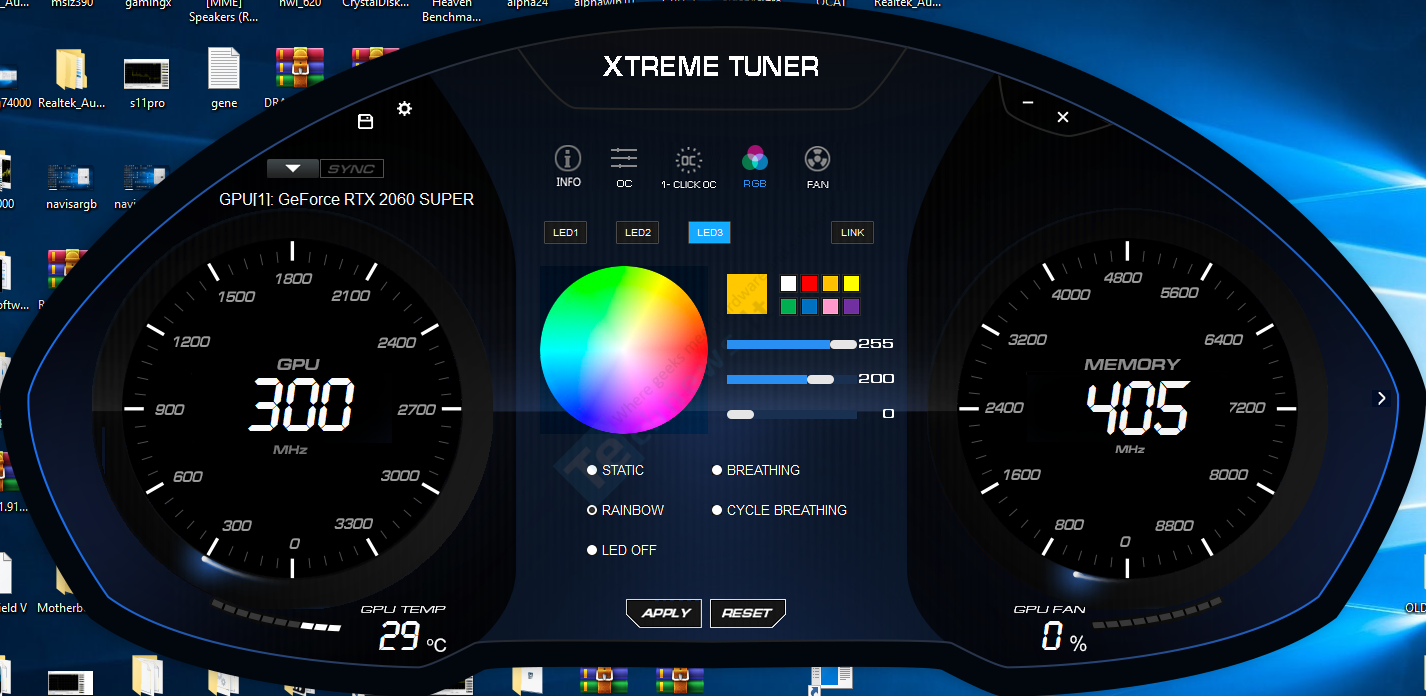The height and width of the screenshot is (696, 1426).
Task: Click the GPU TEMP 29 °C reading
Action: (x=412, y=637)
